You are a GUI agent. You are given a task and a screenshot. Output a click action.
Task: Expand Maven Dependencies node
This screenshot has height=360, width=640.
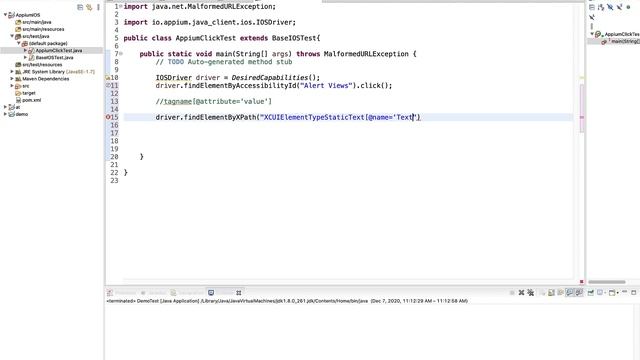pyautogui.click(x=12, y=79)
